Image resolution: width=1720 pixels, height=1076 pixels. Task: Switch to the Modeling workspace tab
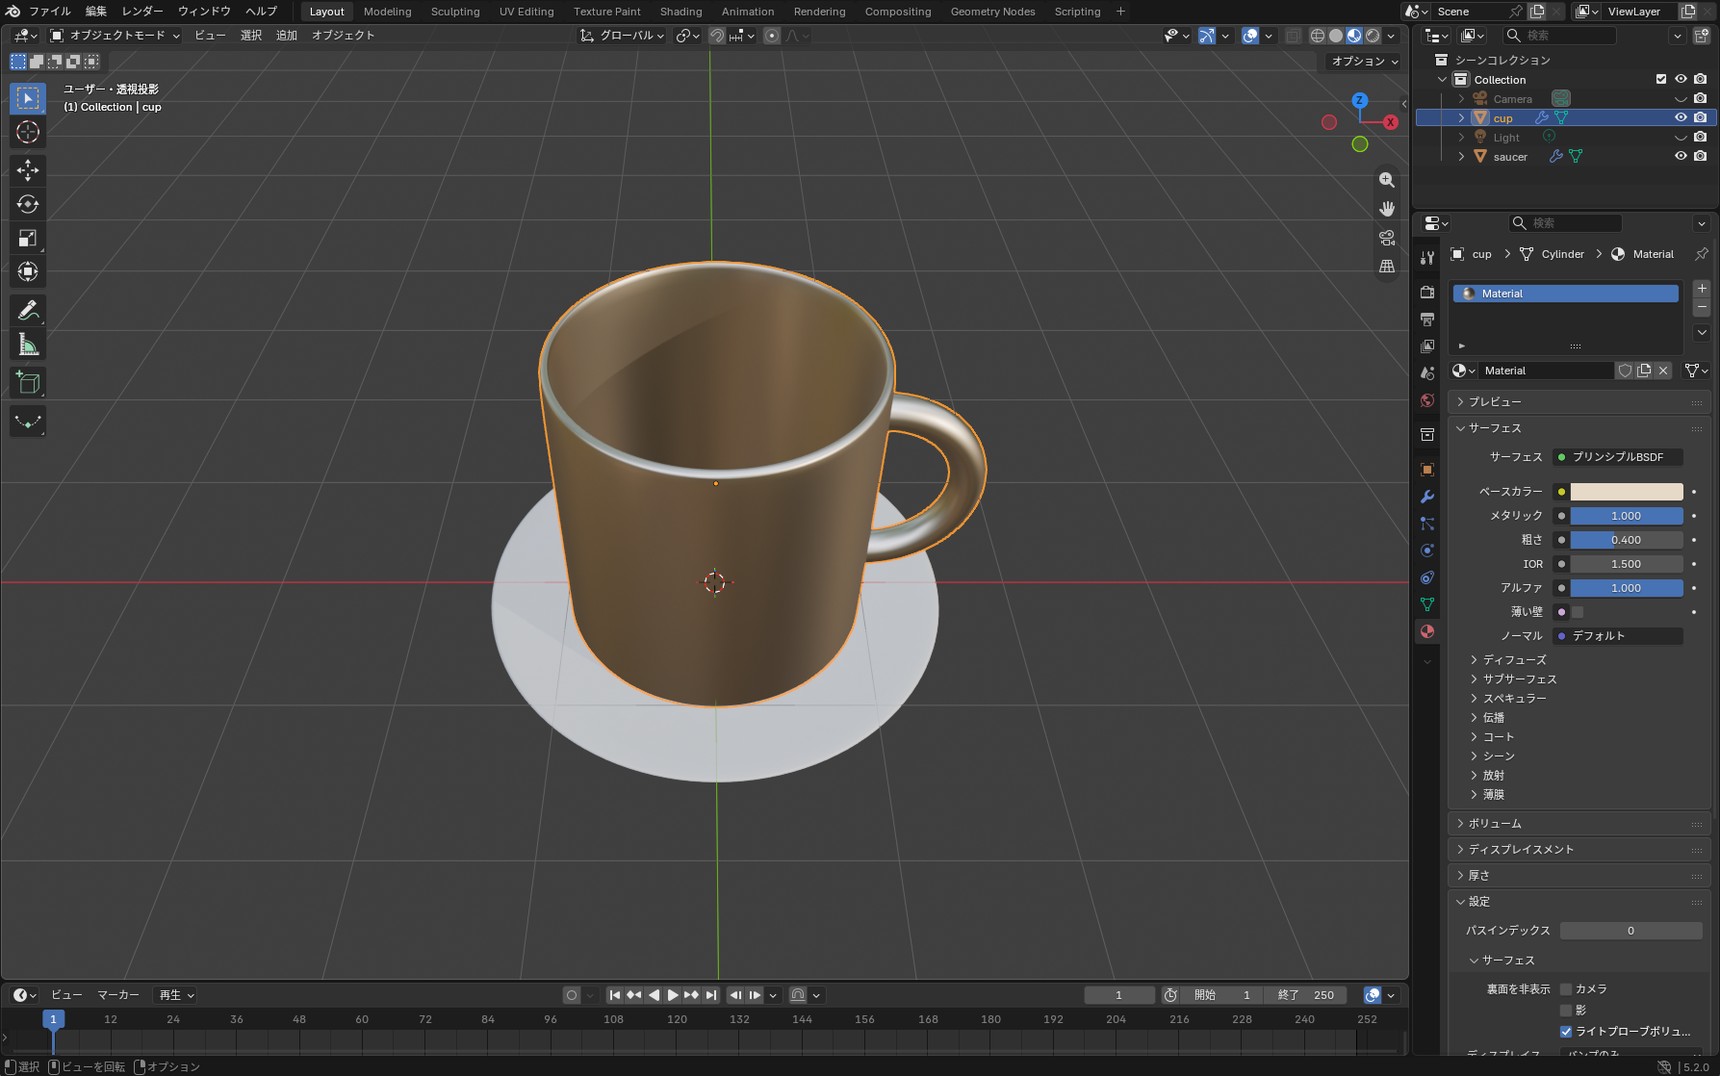387,12
